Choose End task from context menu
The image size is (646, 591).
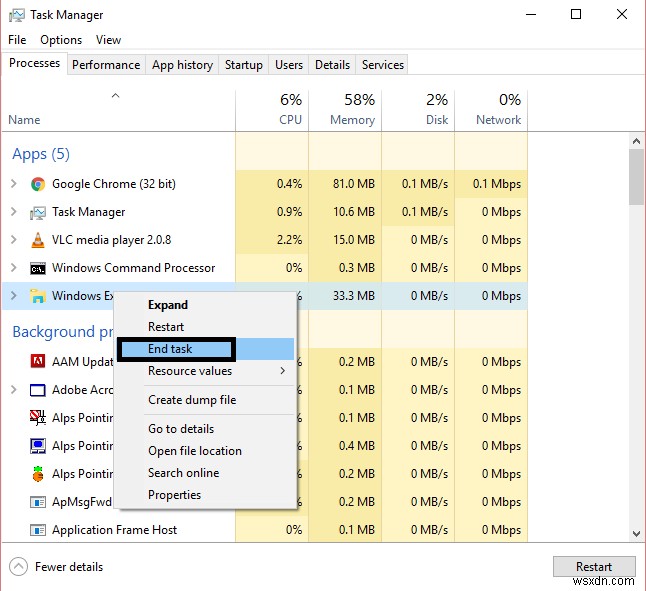(171, 349)
